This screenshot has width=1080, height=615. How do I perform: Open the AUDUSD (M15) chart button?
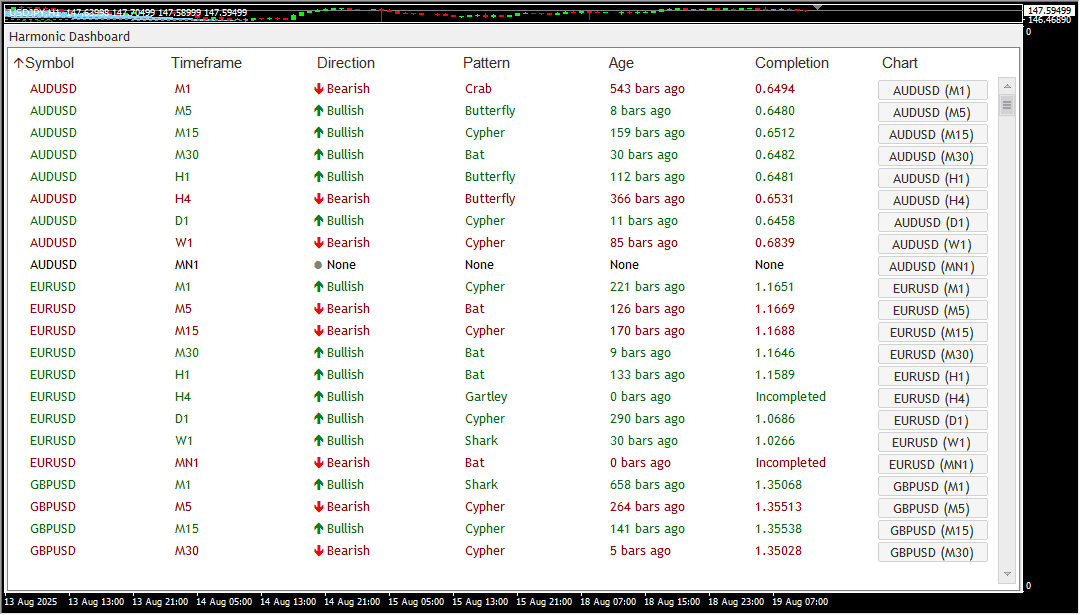(x=933, y=134)
